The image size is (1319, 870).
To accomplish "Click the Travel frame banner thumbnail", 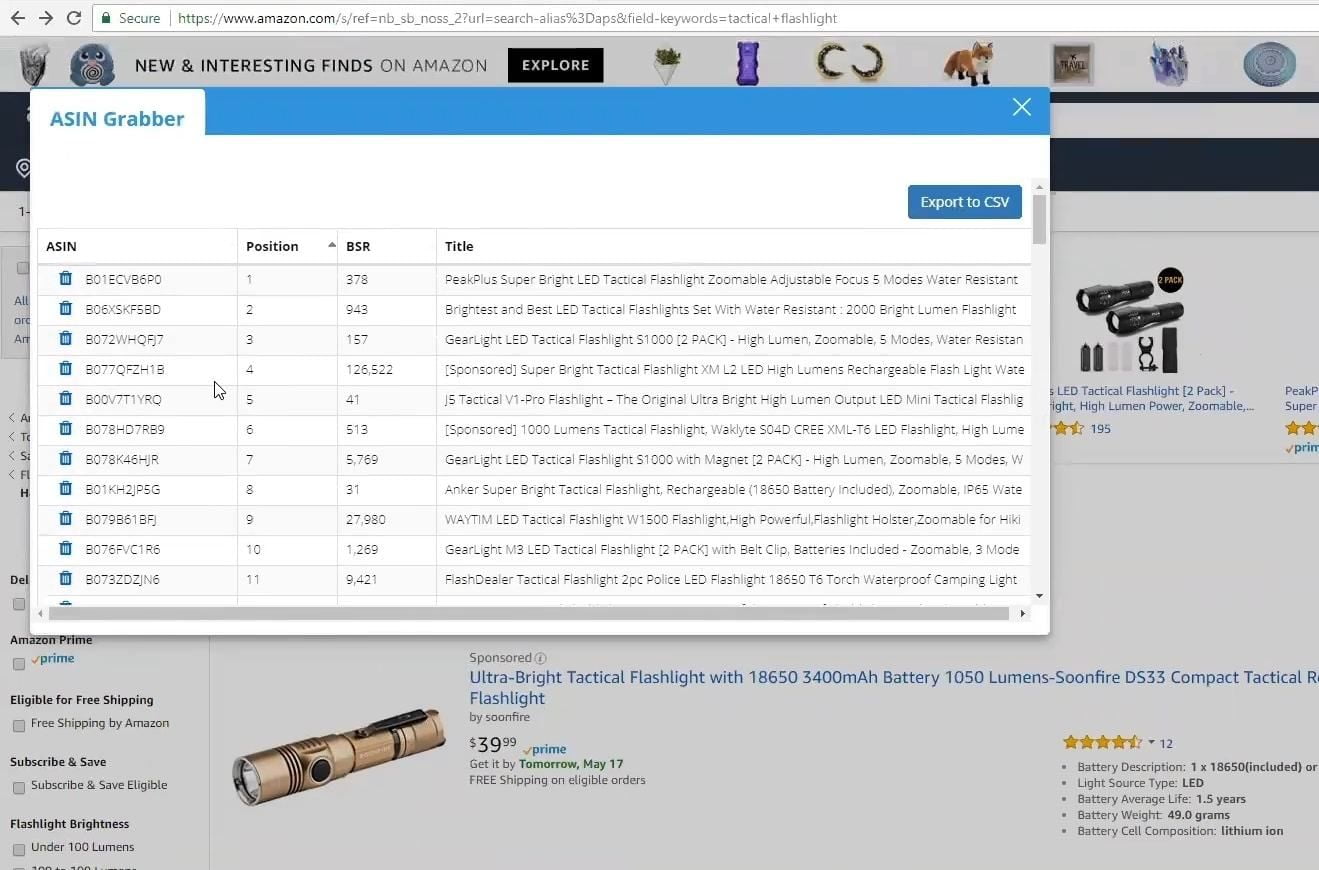I will coord(1072,65).
